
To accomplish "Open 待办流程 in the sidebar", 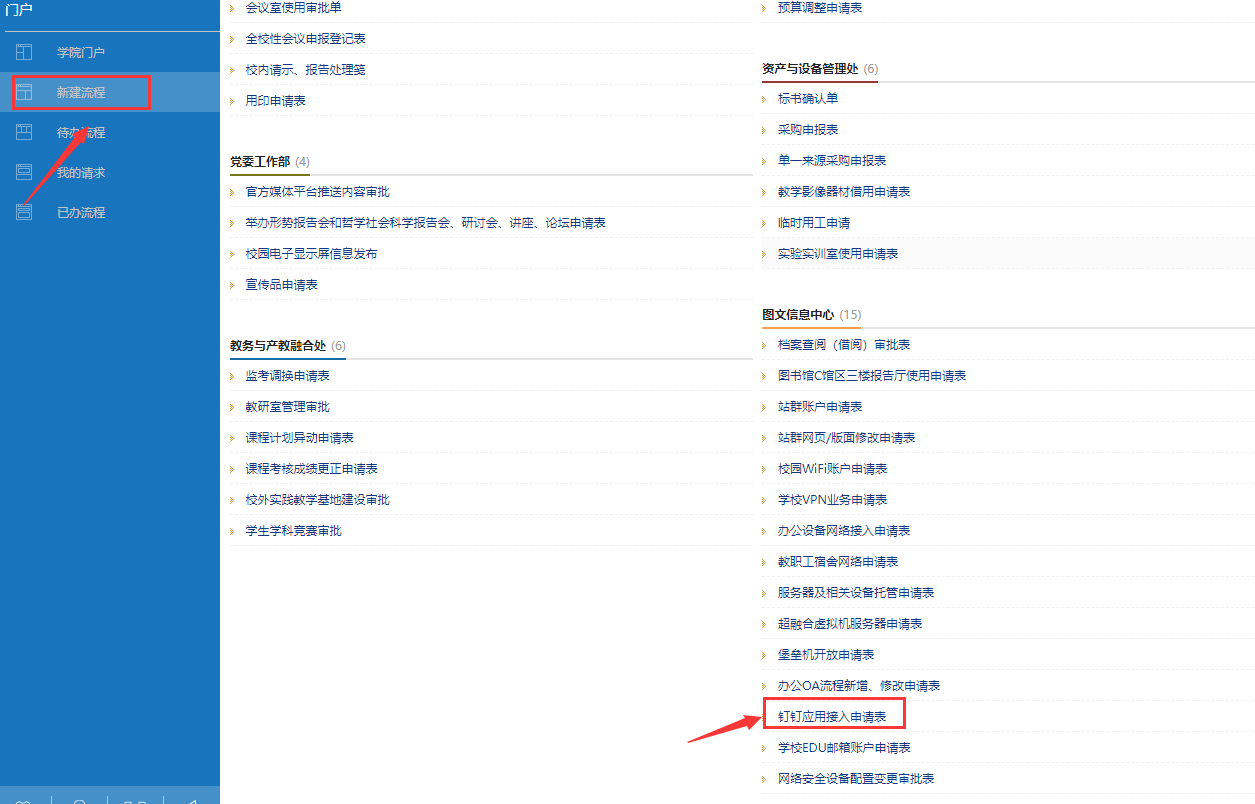I will [80, 132].
